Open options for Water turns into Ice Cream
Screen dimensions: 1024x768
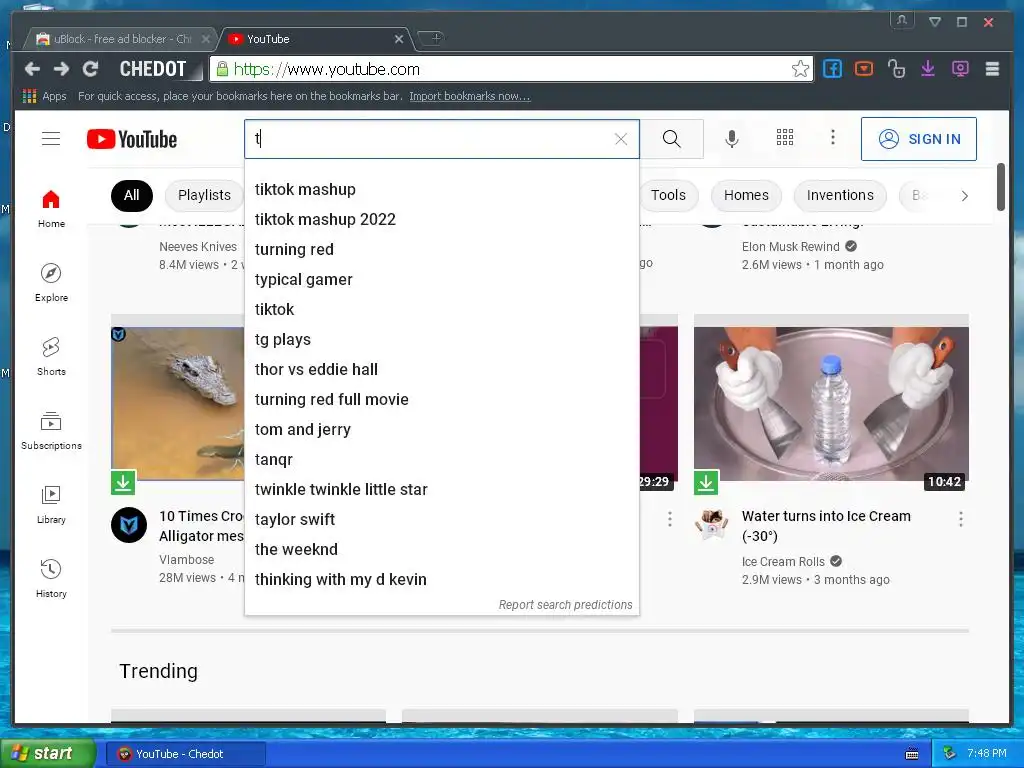point(961,519)
